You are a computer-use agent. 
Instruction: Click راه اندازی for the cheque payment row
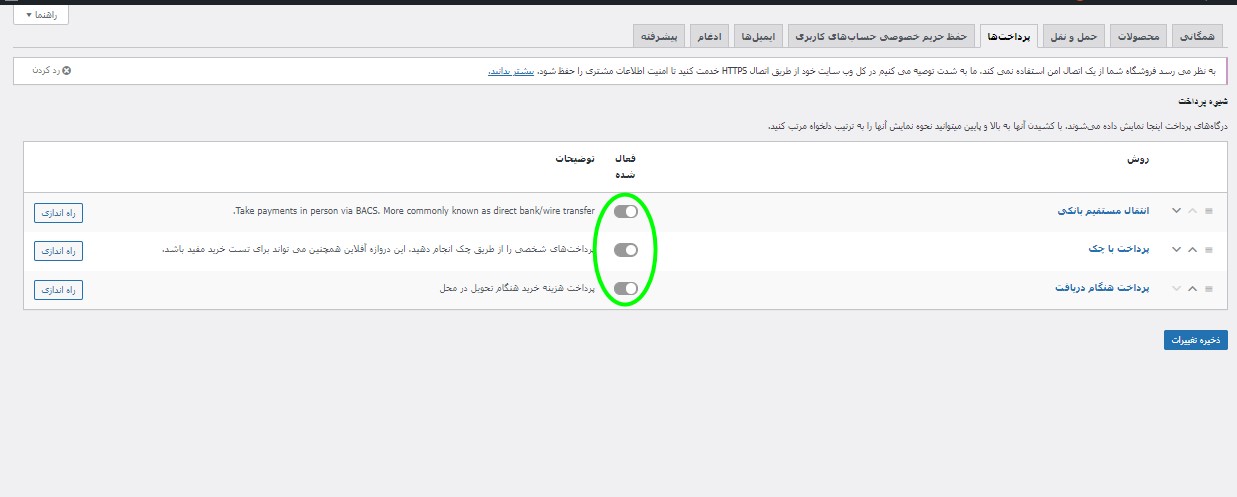click(x=58, y=250)
